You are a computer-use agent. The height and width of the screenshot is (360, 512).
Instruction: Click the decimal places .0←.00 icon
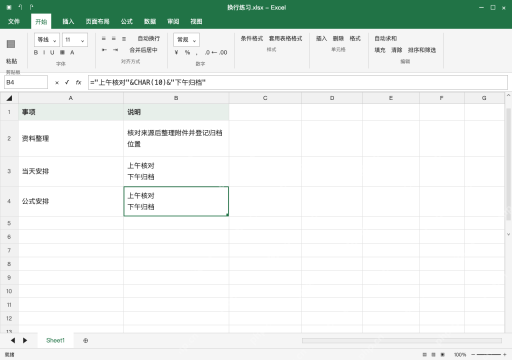click(x=216, y=52)
